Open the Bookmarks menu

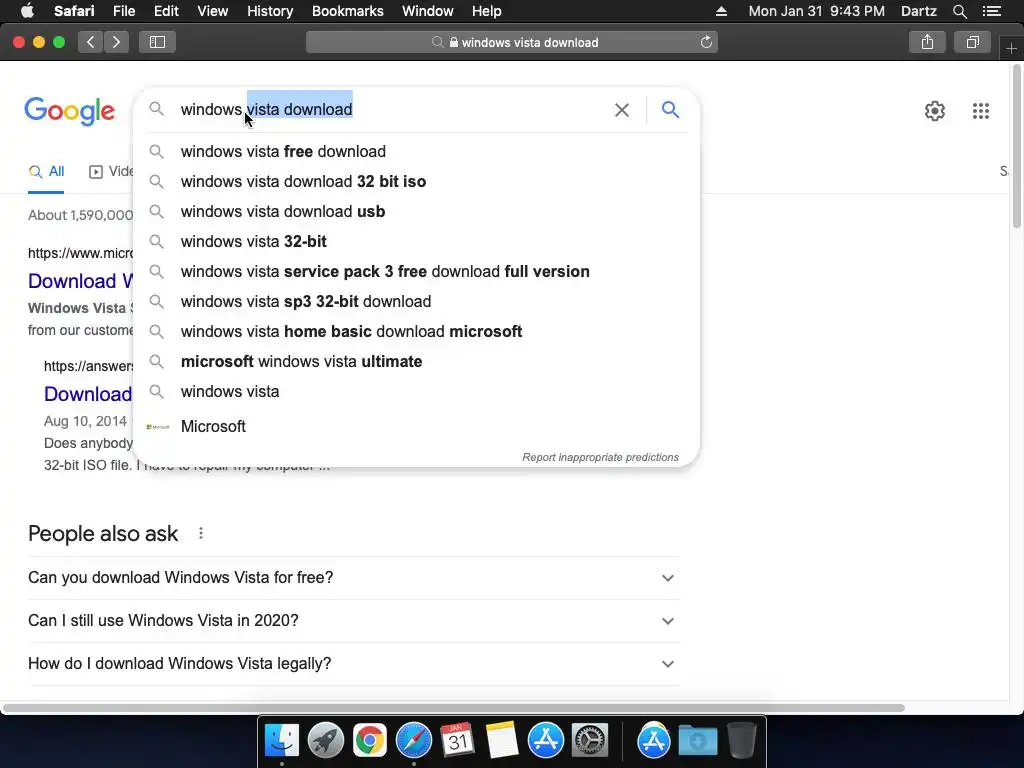click(347, 11)
